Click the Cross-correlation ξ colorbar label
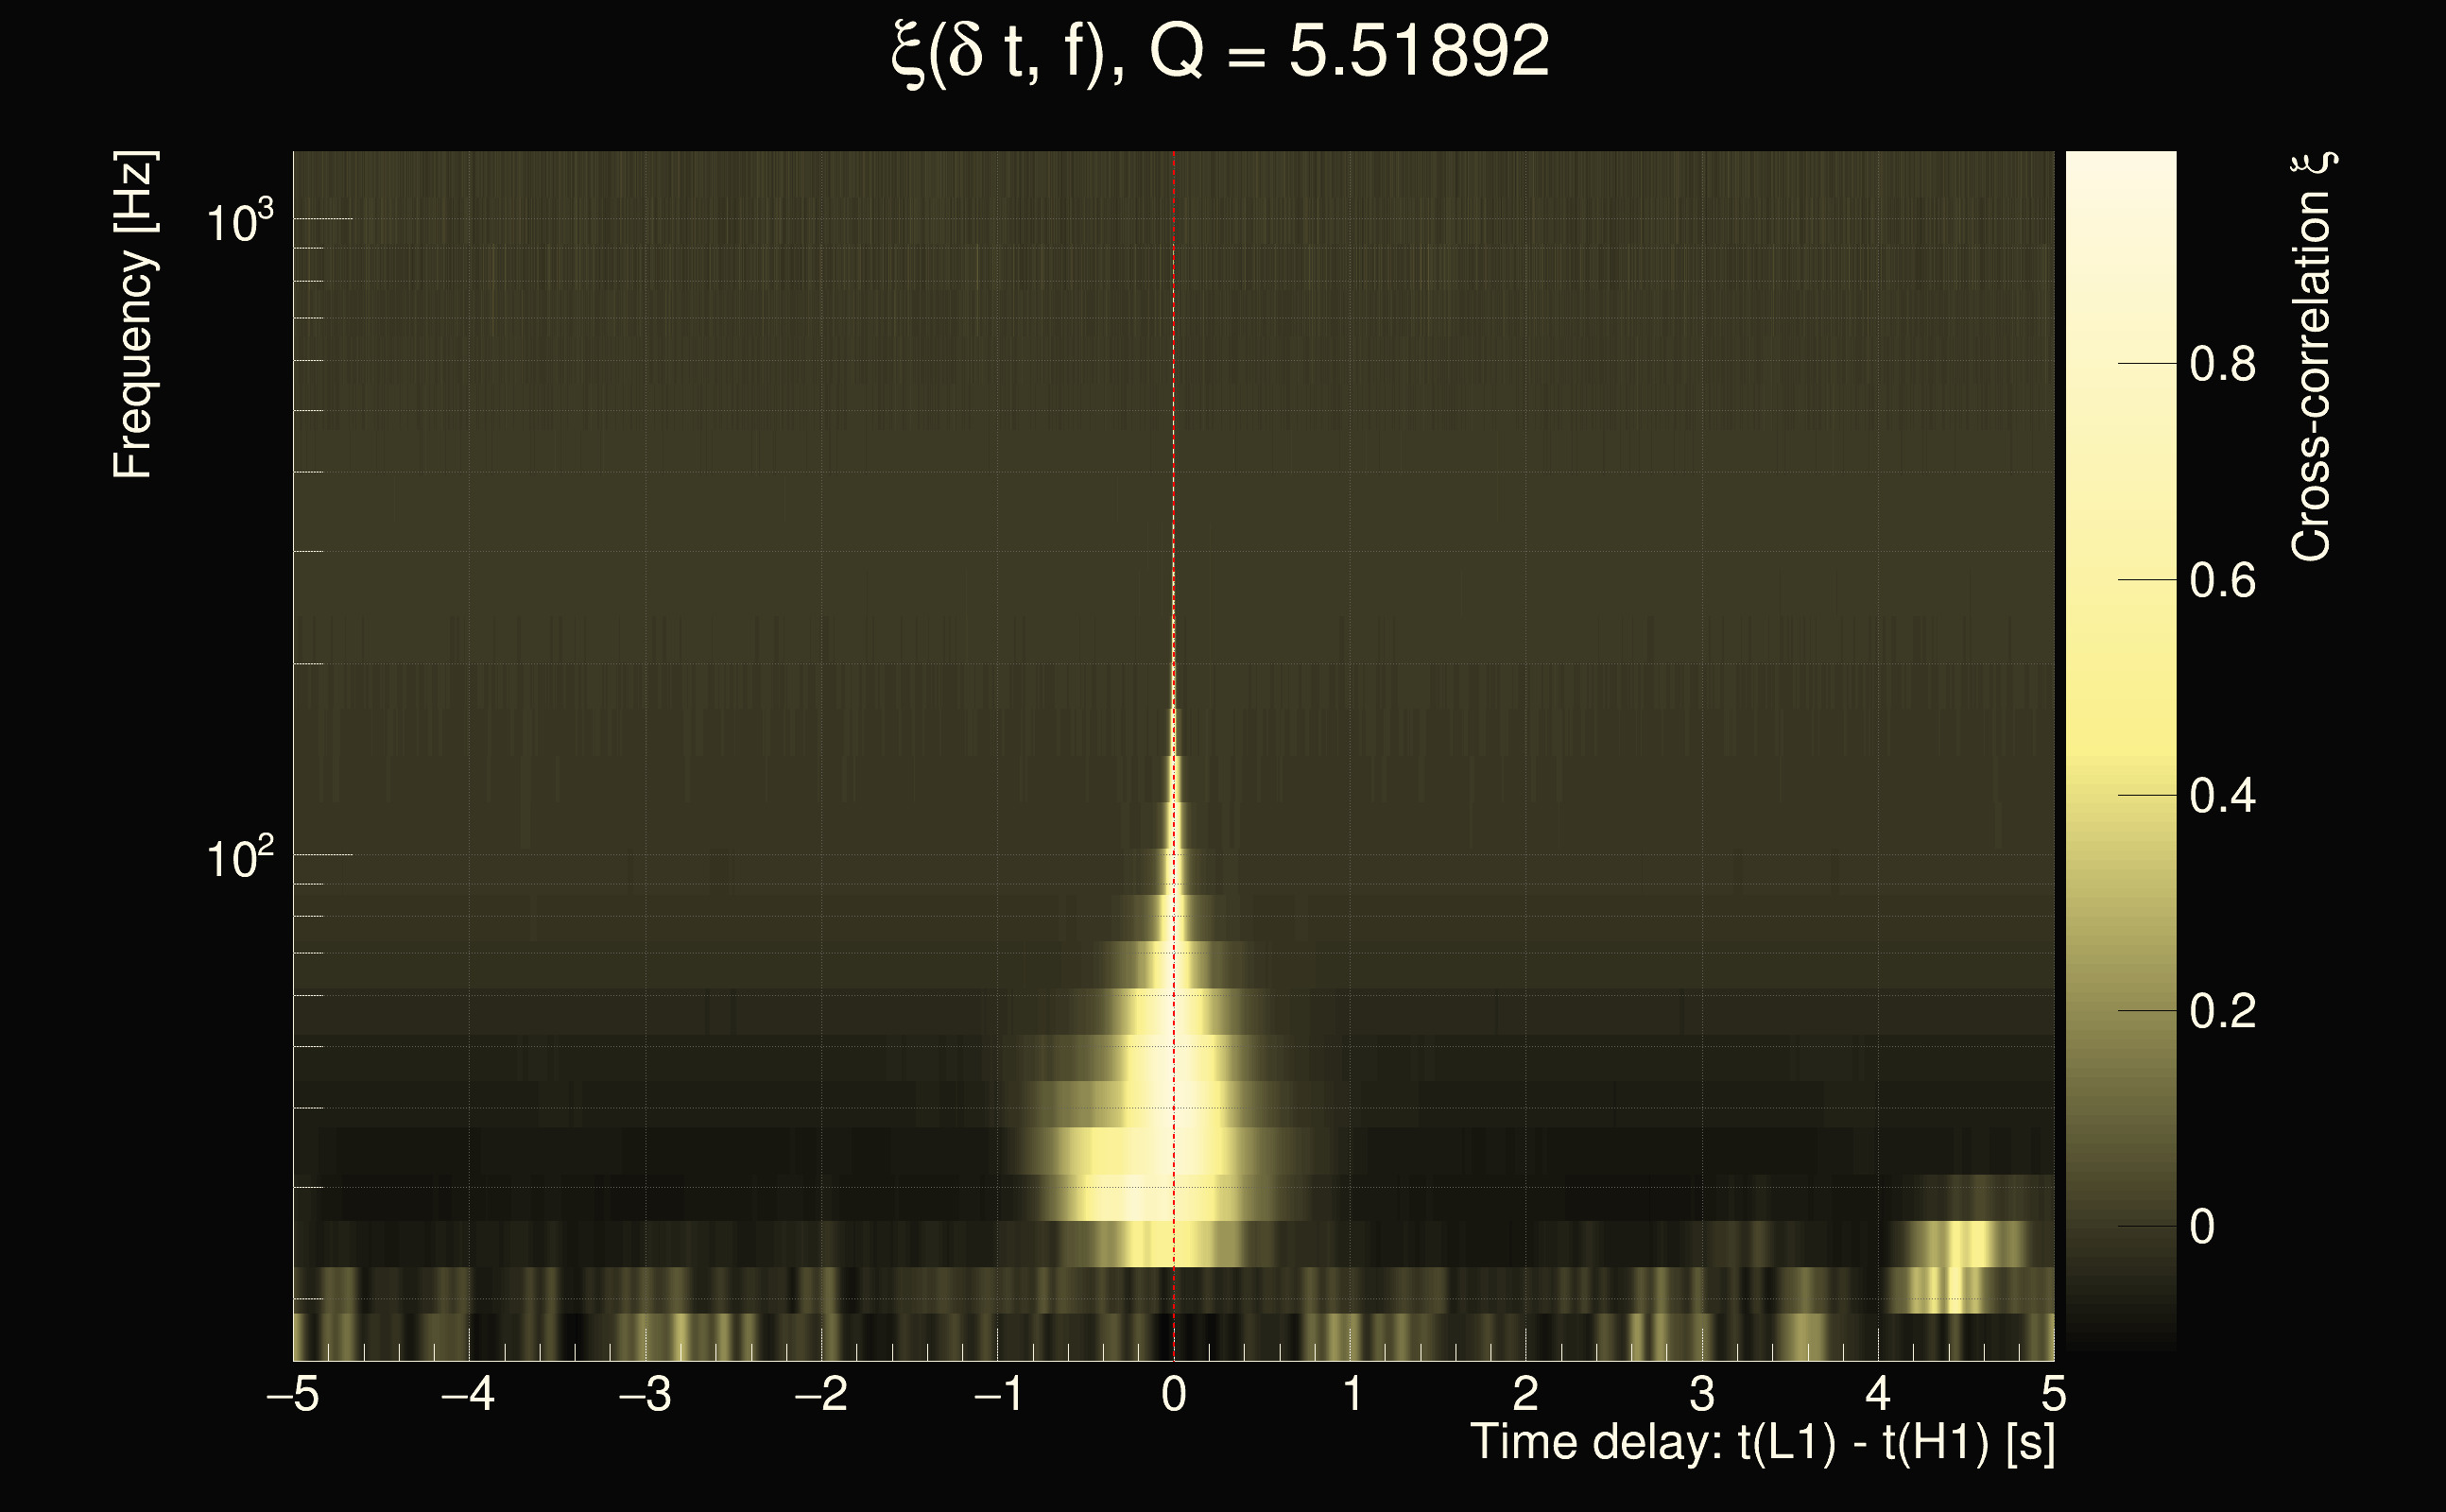 (x=2312, y=357)
